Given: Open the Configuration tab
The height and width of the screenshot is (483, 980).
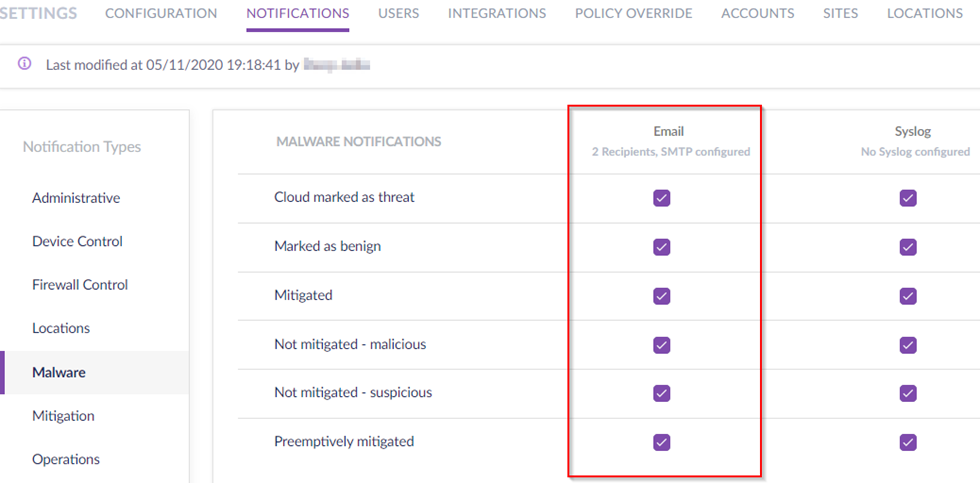Looking at the screenshot, I should 161,14.
